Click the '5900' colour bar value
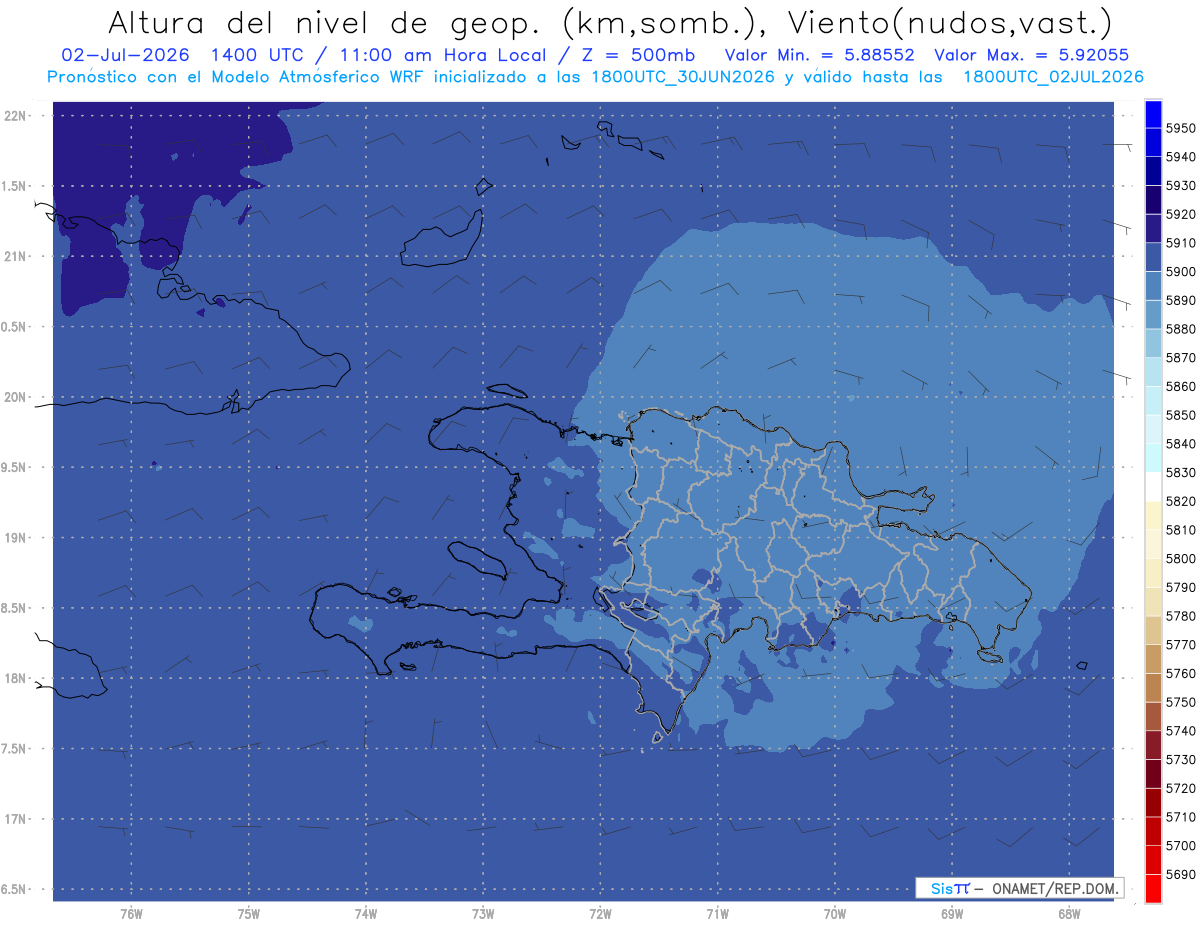This screenshot has height=927, width=1200. coord(1181,271)
